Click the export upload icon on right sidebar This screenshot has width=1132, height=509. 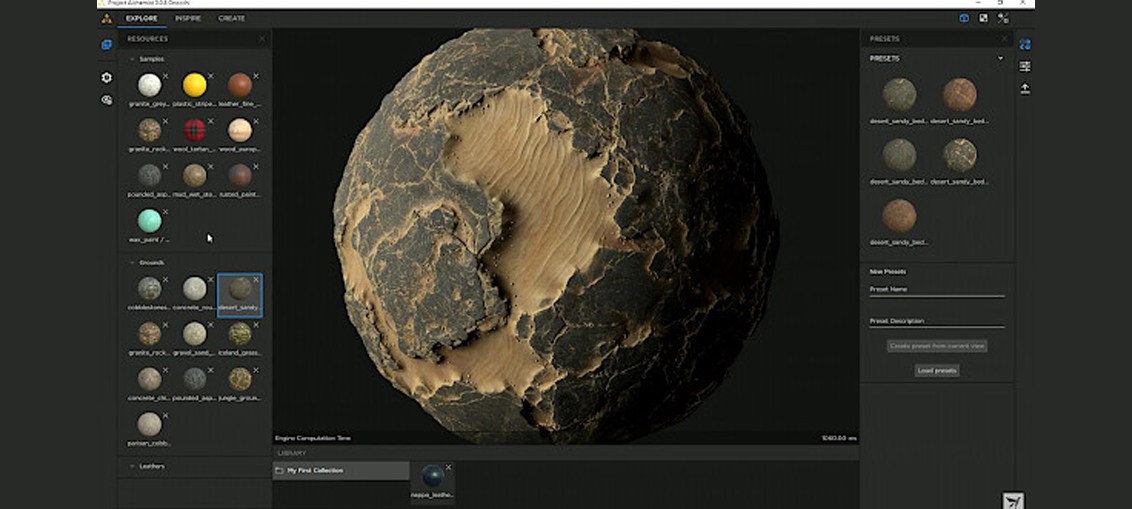[1025, 89]
